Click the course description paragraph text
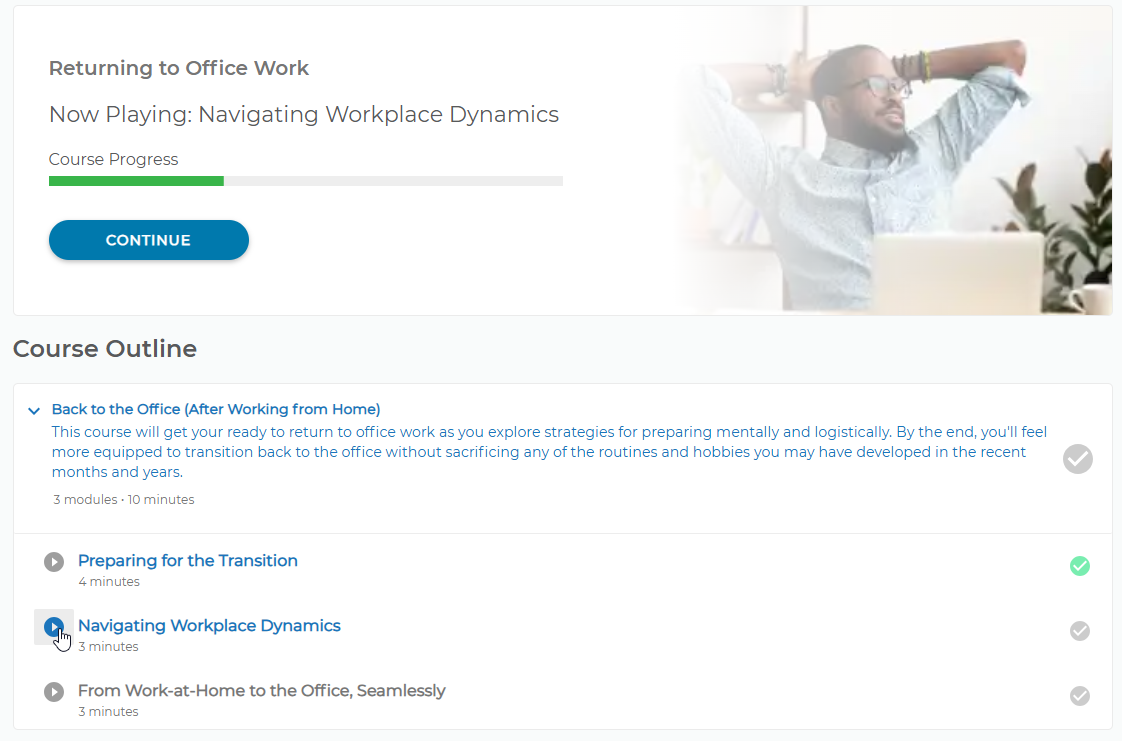The image size is (1122, 741). click(x=549, y=452)
